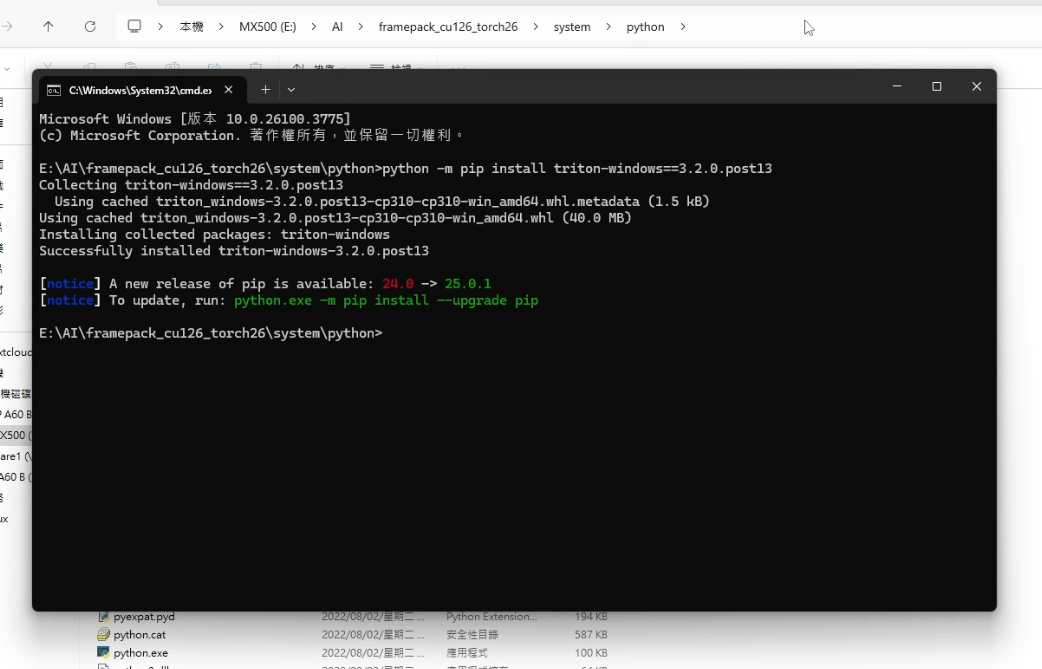The width and height of the screenshot is (1042, 669).
Task: Maximize the terminal window
Action: (x=937, y=86)
